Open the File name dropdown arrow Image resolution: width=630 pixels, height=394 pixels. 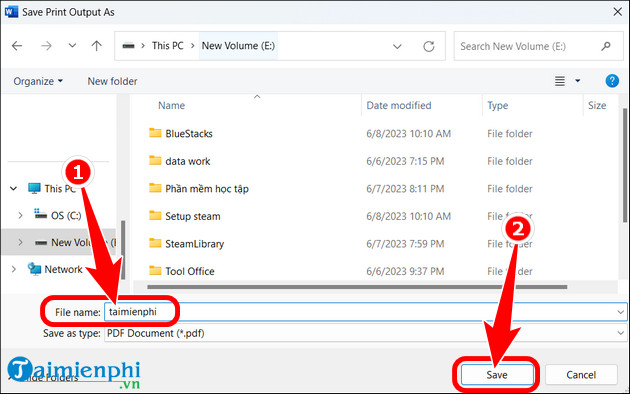pyautogui.click(x=620, y=312)
